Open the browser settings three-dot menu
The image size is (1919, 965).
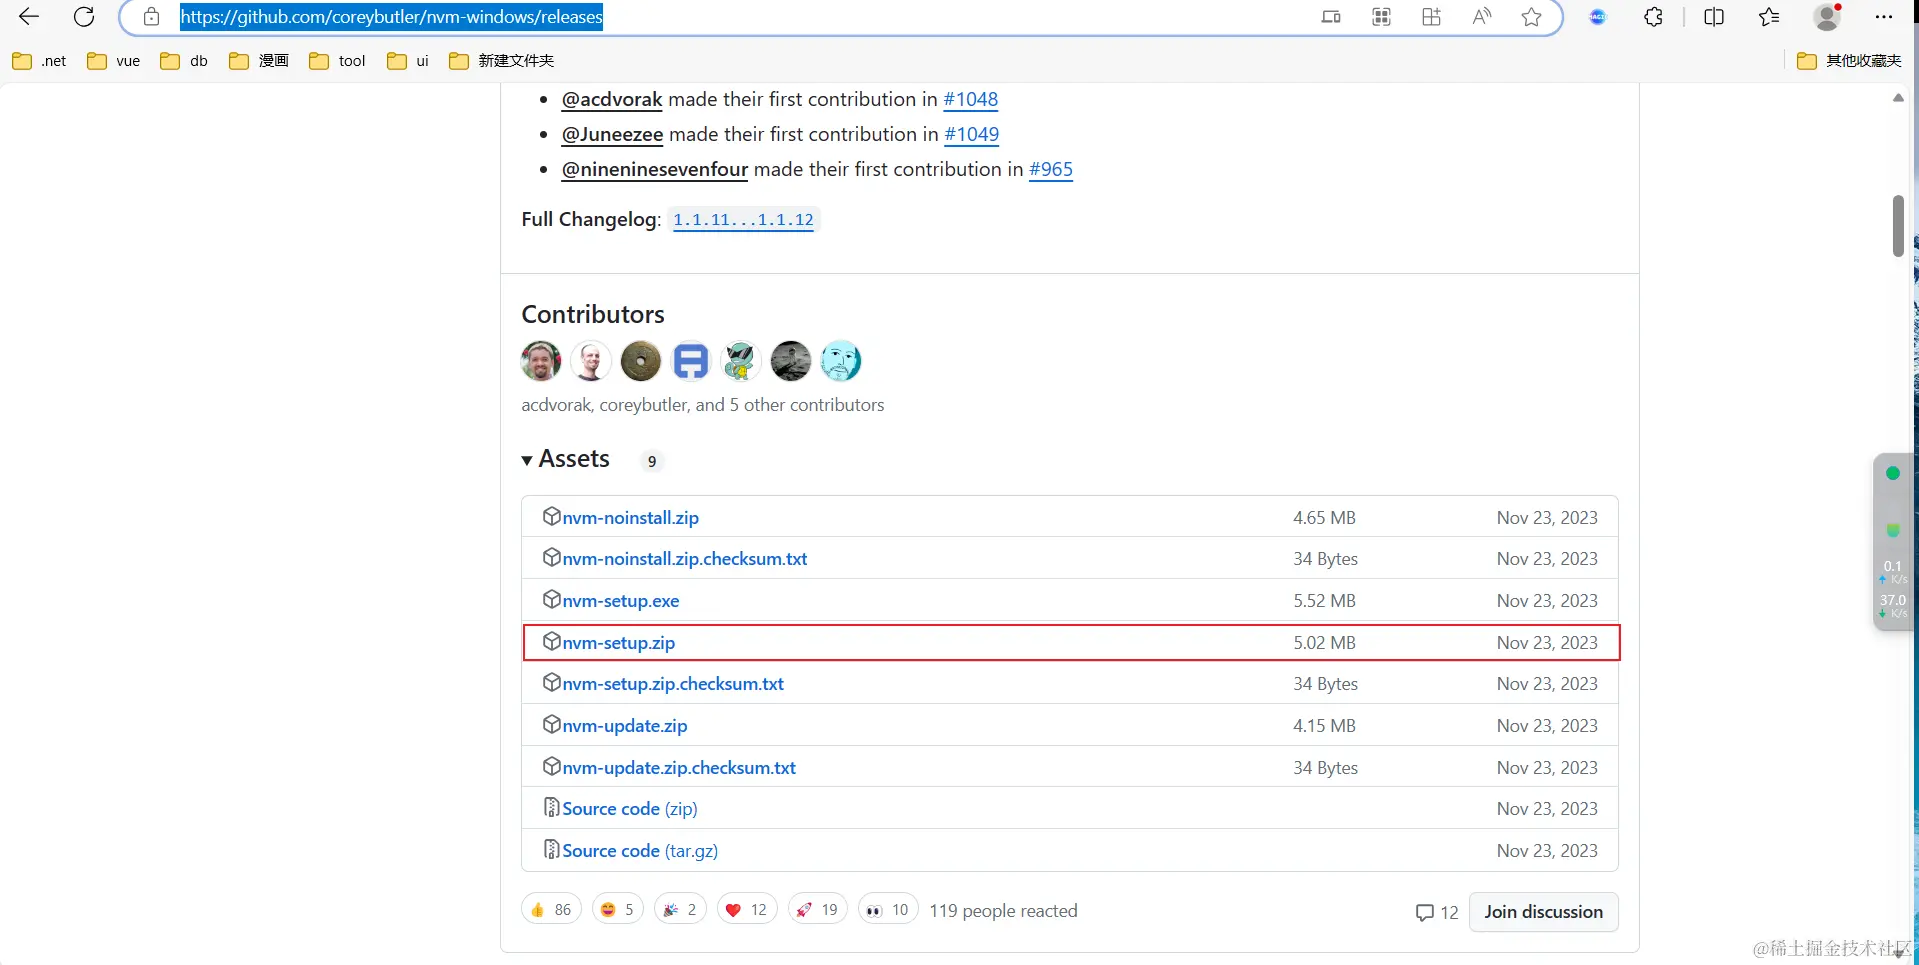[1884, 17]
